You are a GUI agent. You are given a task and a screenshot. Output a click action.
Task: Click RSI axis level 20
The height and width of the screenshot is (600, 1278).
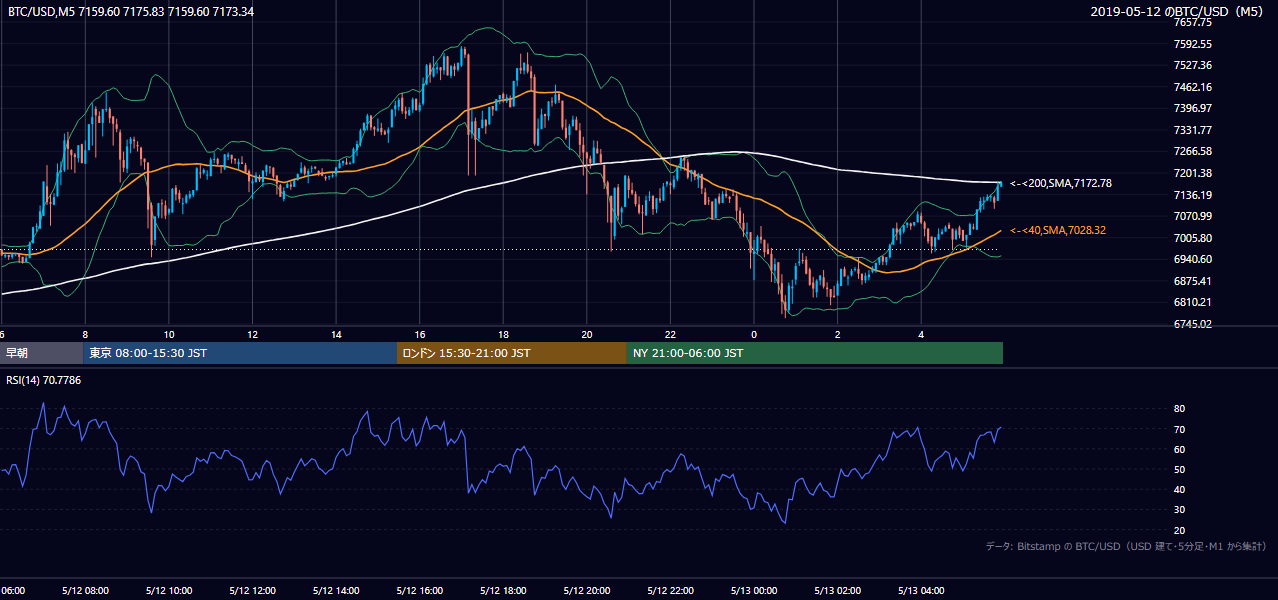tap(1179, 530)
